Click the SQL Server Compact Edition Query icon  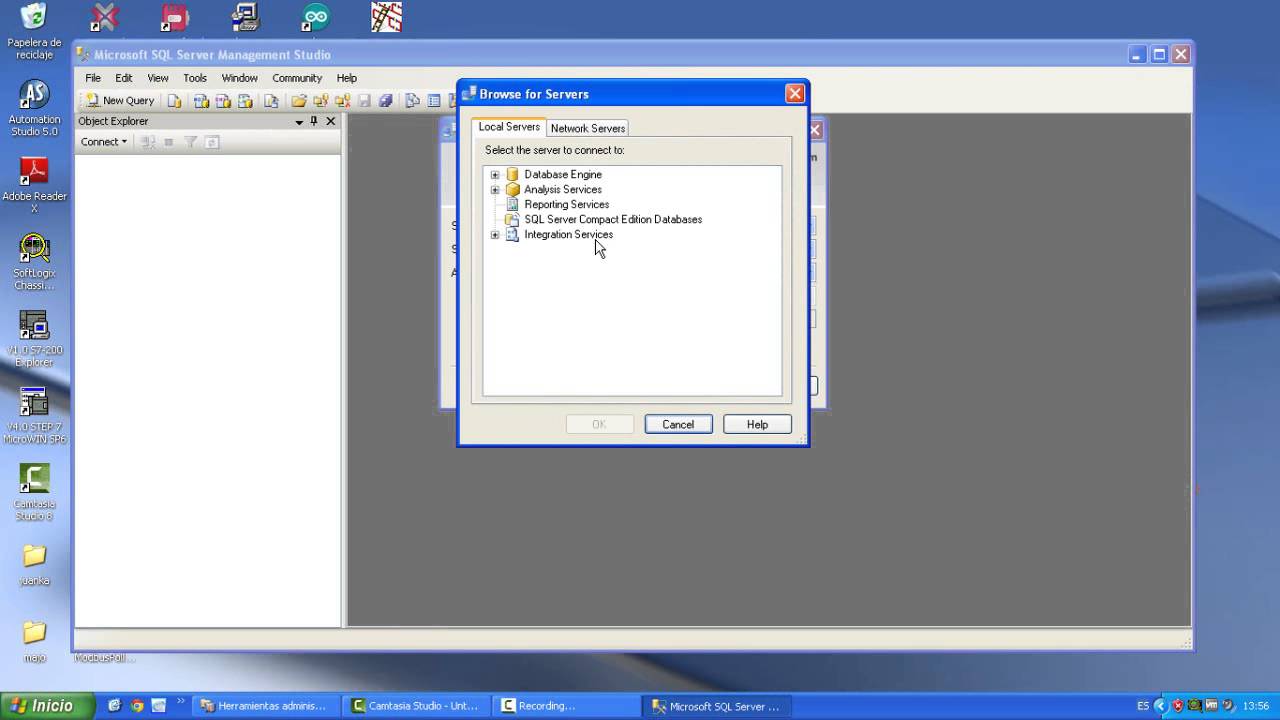pos(271,100)
